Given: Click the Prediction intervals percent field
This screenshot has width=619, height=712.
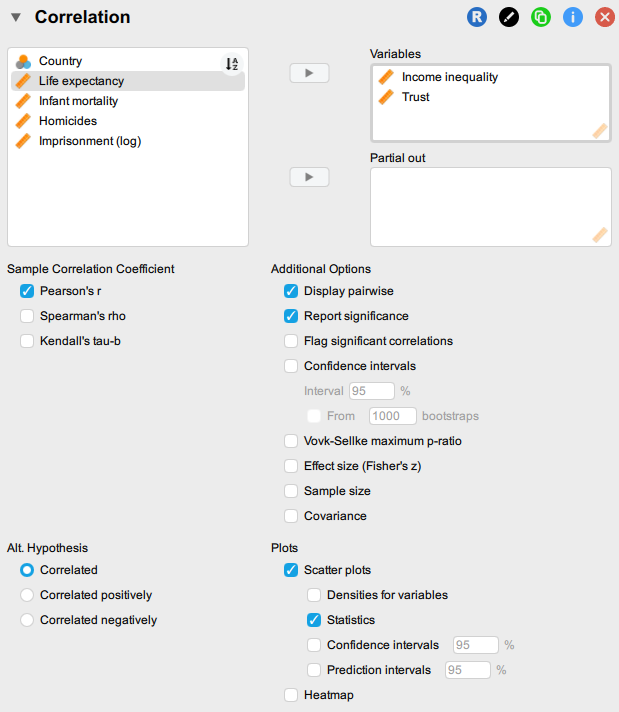Looking at the screenshot, I should 467,670.
